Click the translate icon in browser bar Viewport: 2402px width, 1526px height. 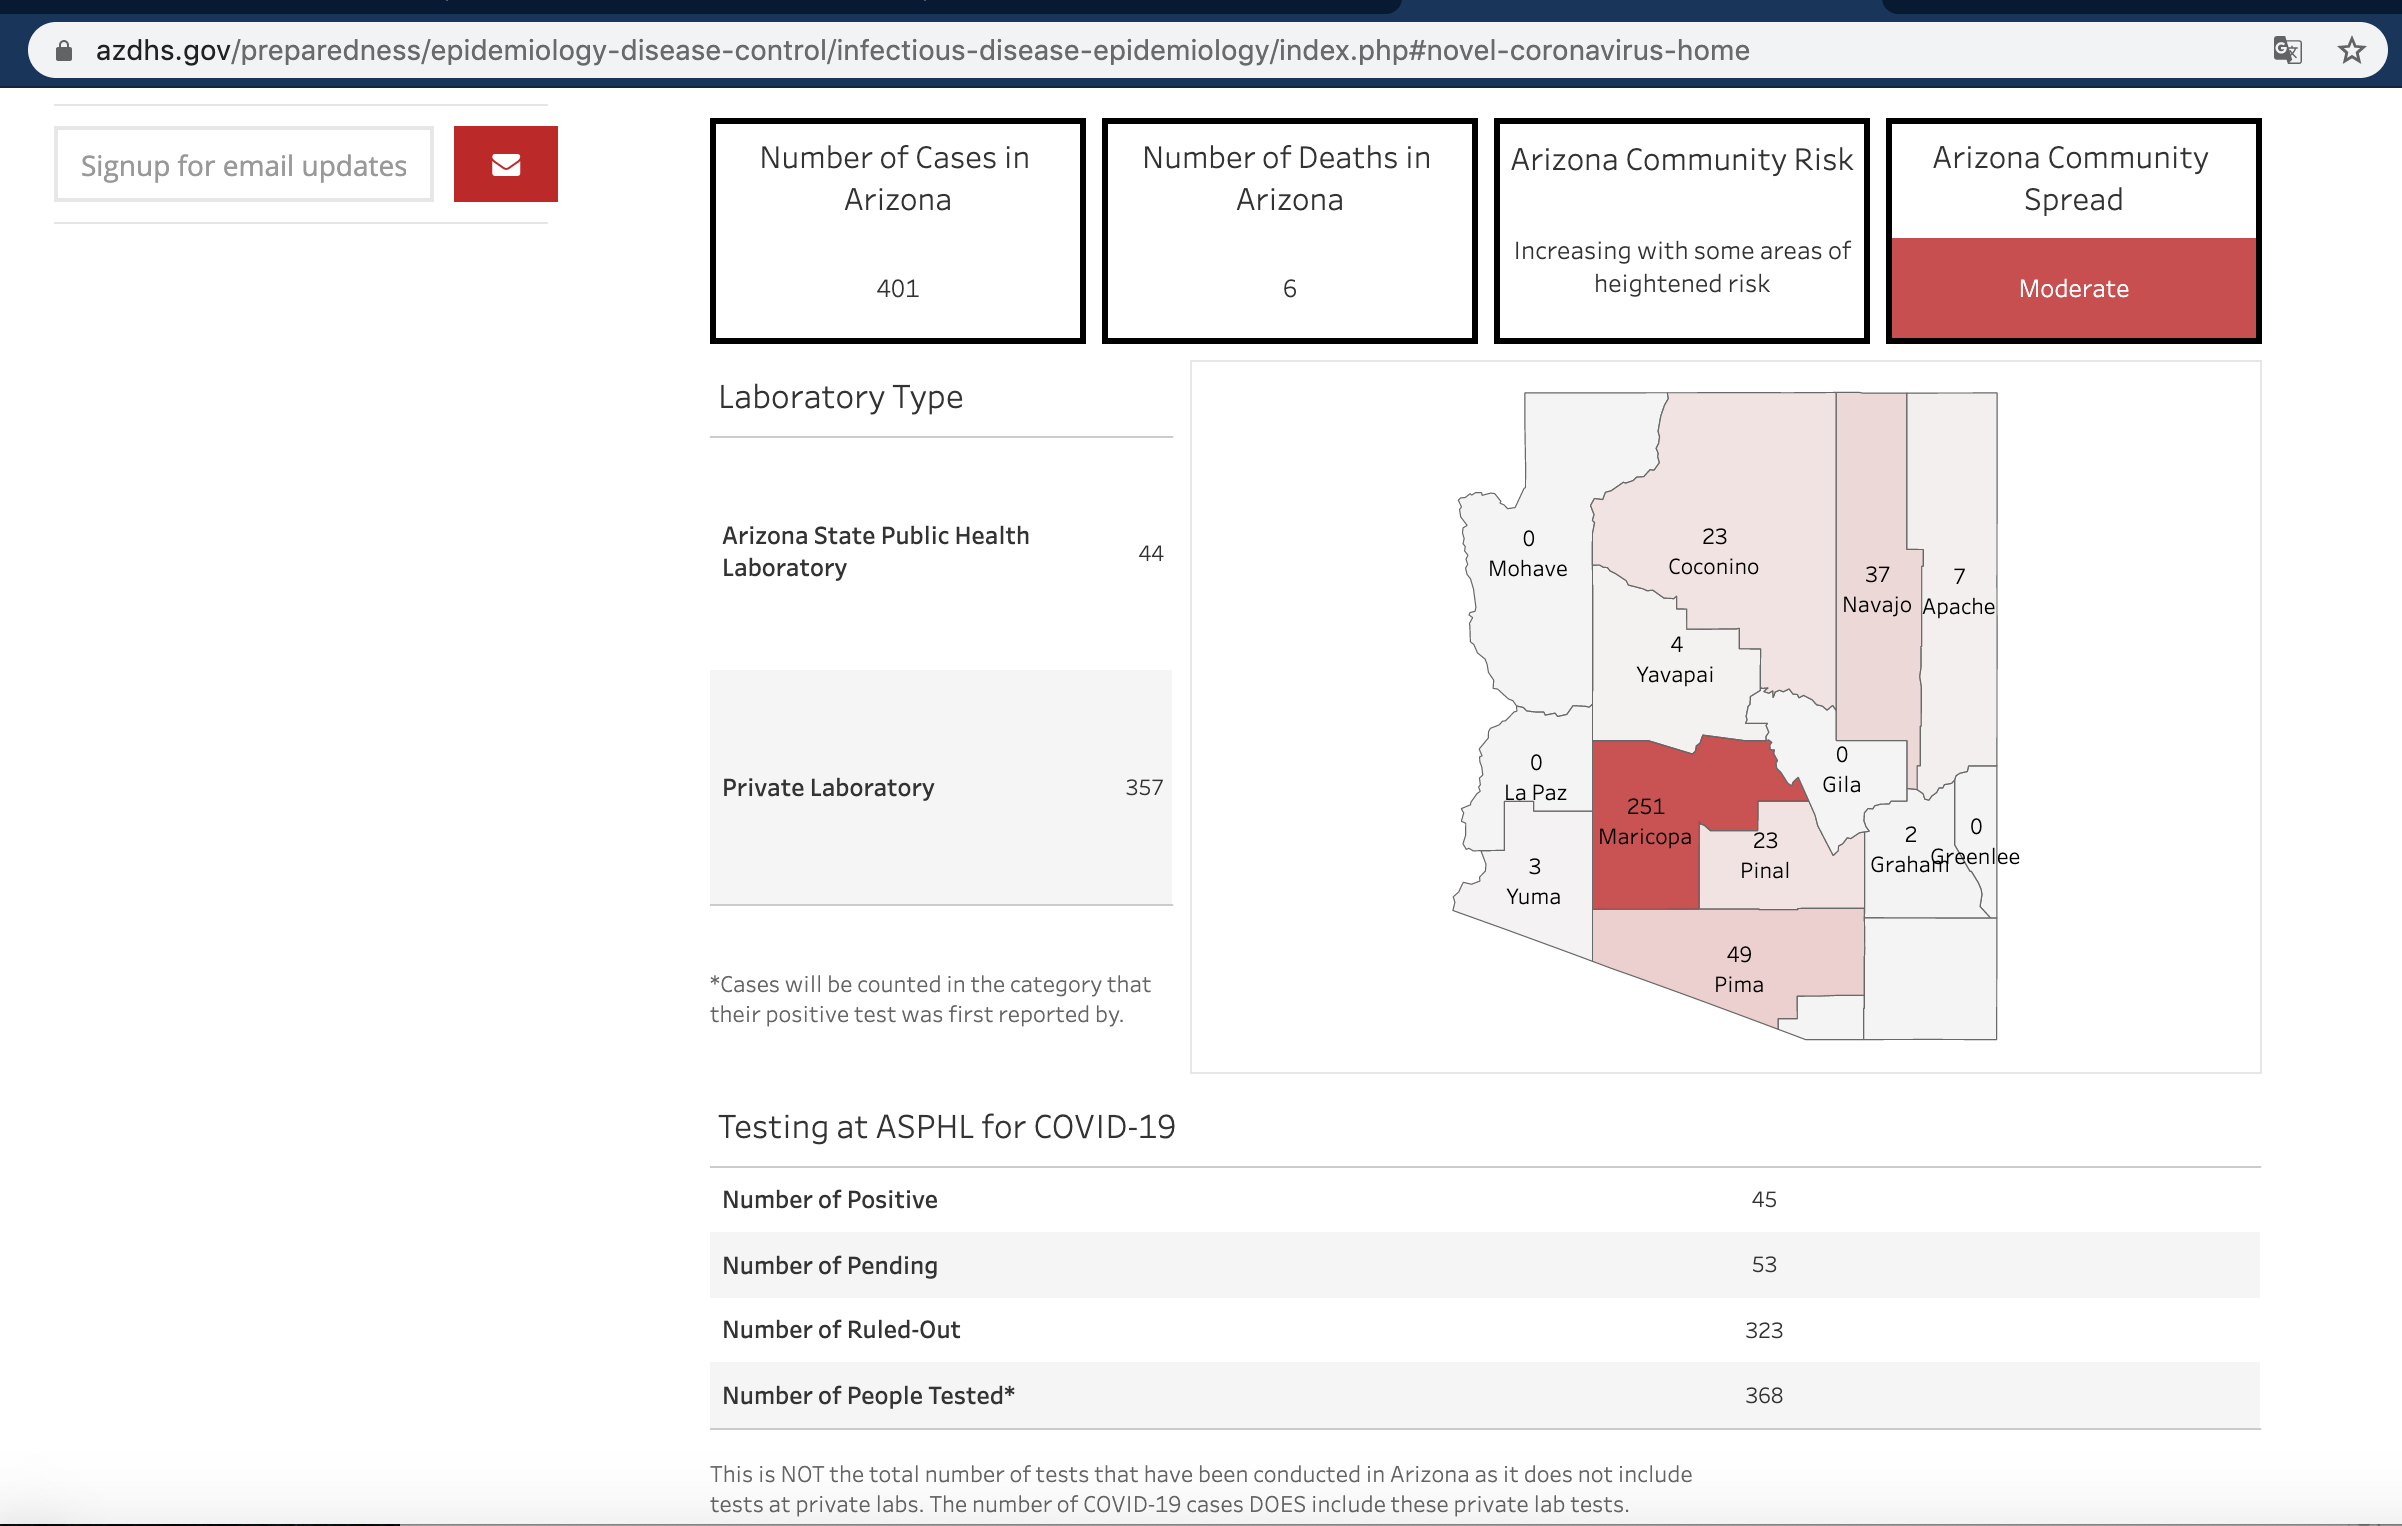[2288, 49]
